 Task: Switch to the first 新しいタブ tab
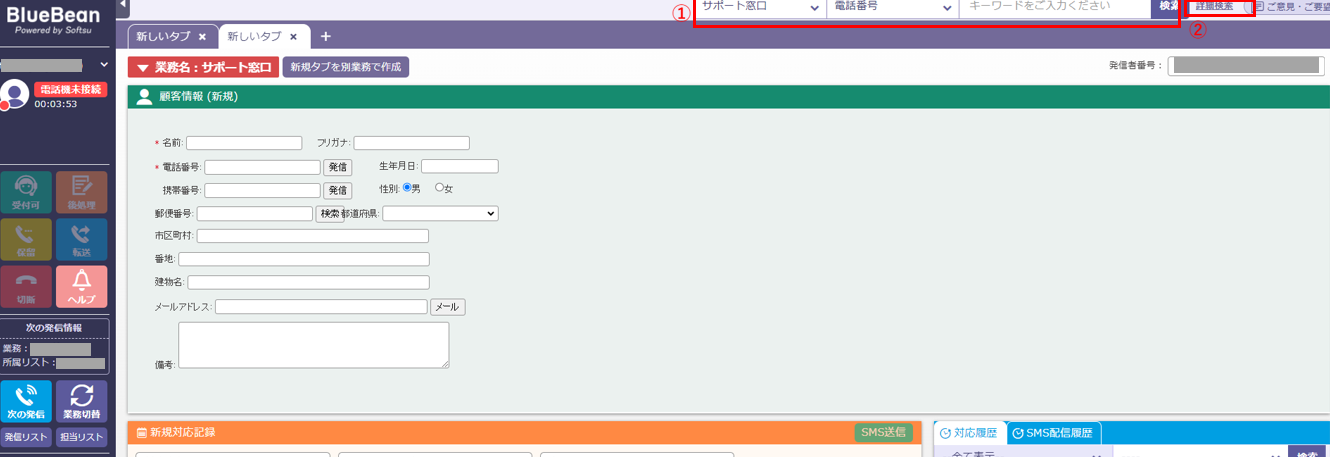tap(163, 37)
